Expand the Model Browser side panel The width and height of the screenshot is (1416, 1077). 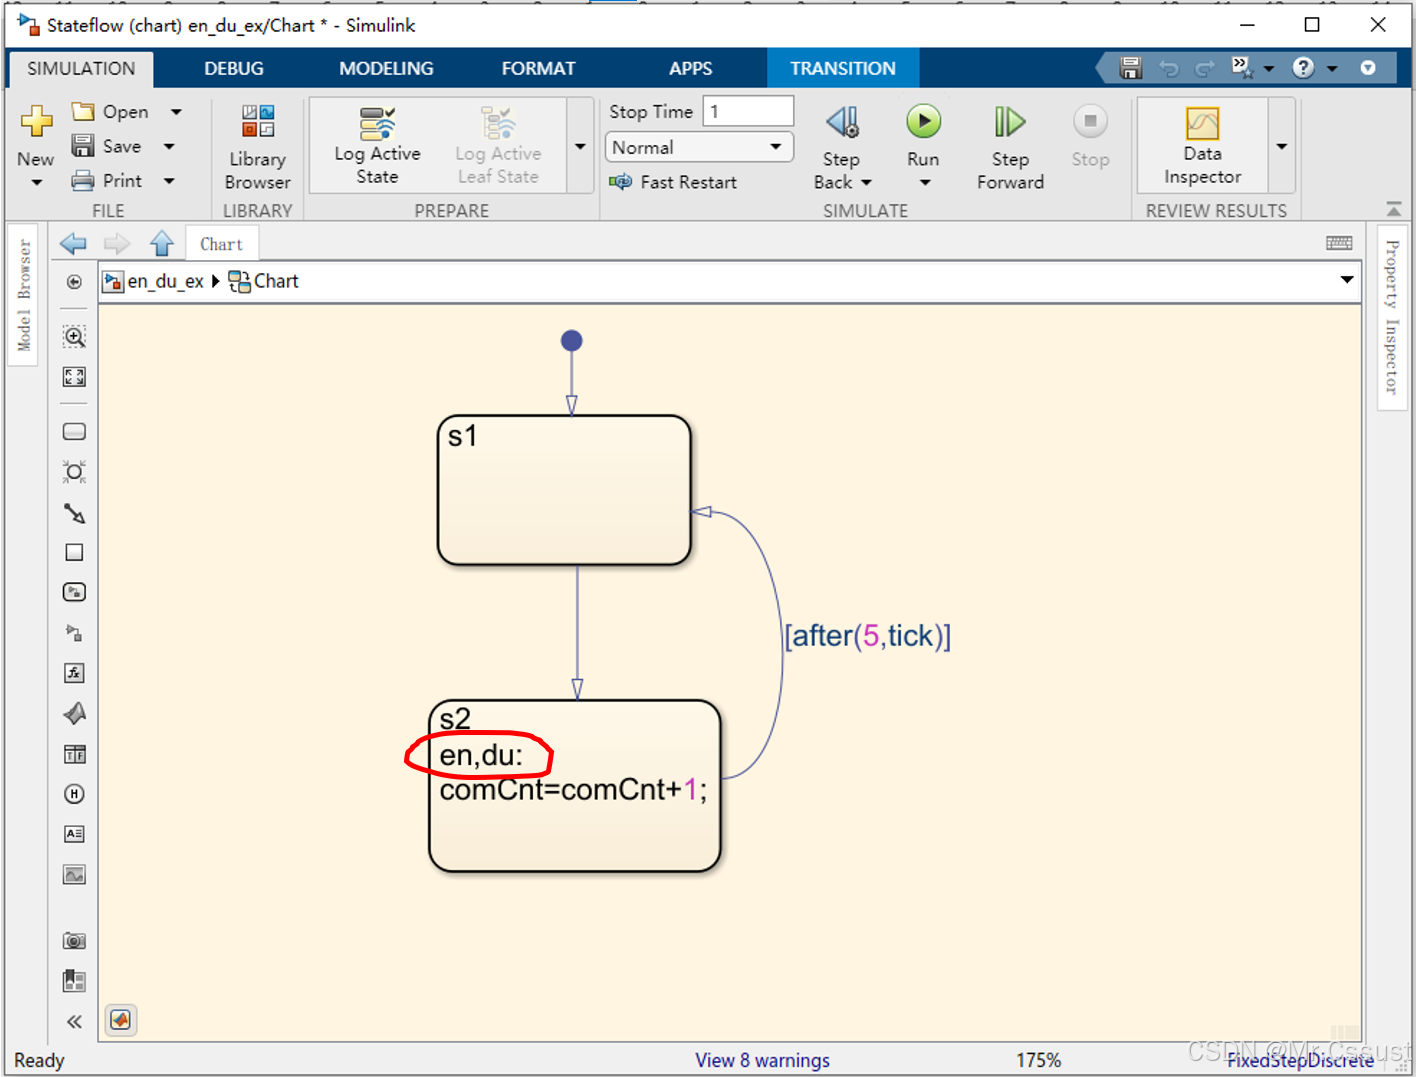coord(24,296)
